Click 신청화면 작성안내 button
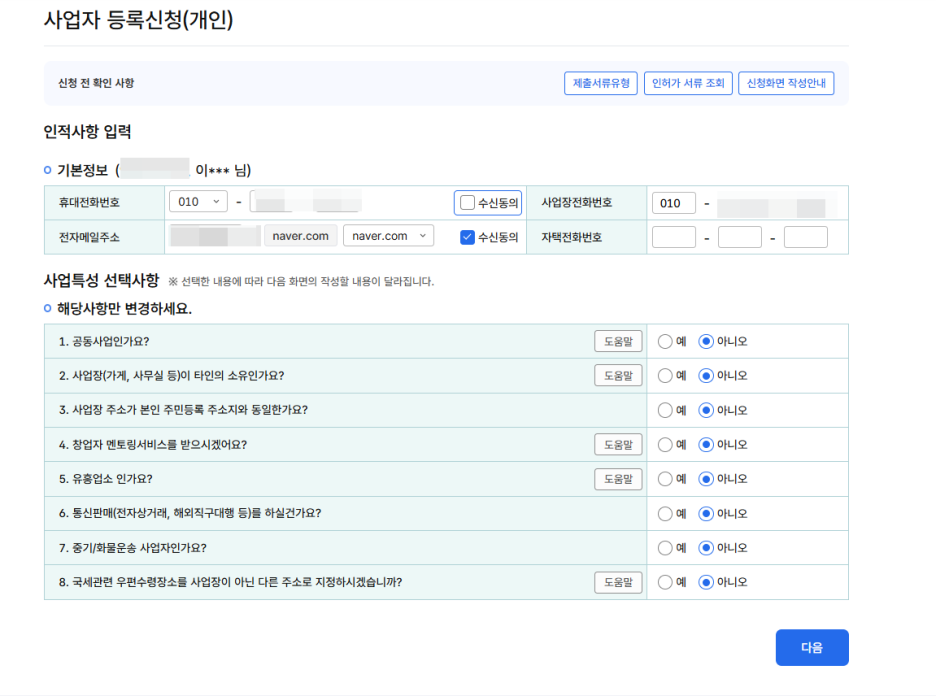936x696 pixels. click(786, 83)
